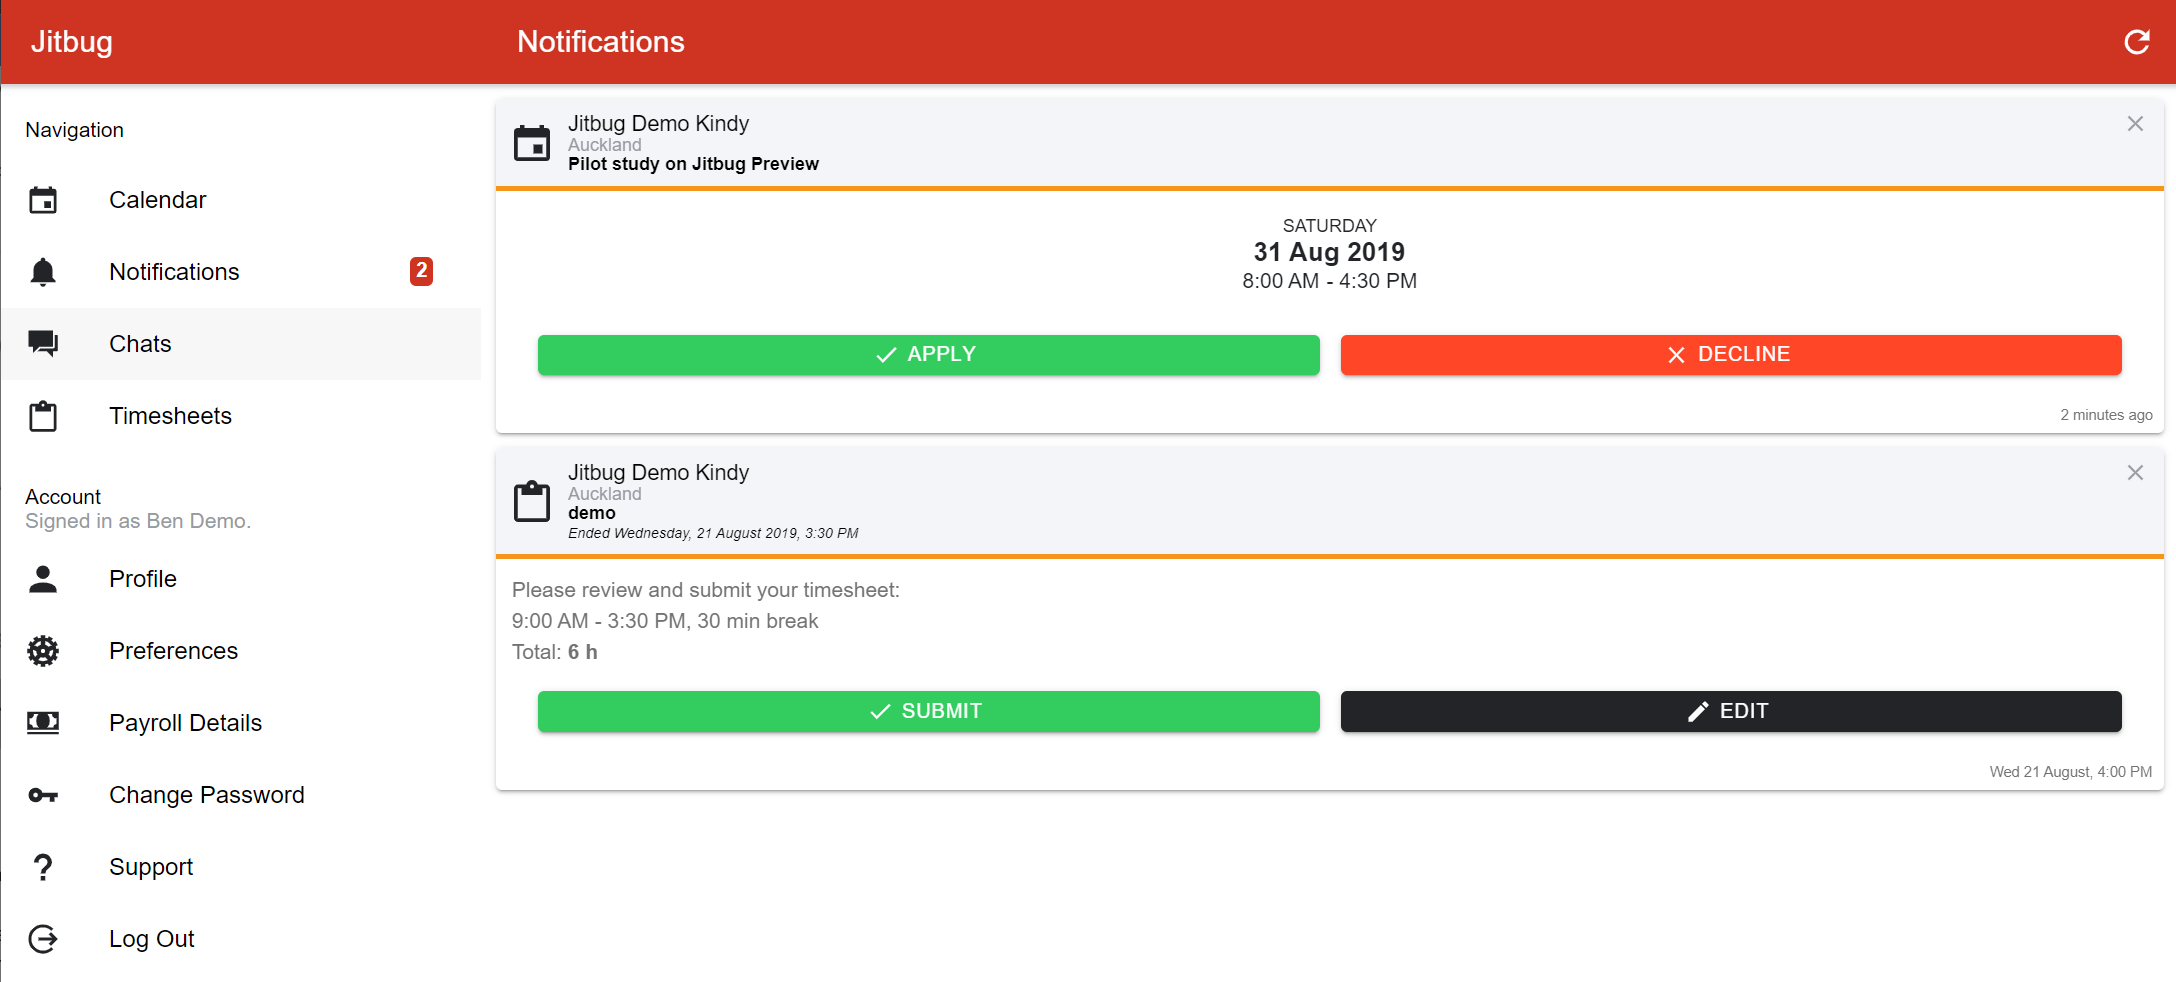
Task: Open the Support page
Action: pyautogui.click(x=241, y=867)
